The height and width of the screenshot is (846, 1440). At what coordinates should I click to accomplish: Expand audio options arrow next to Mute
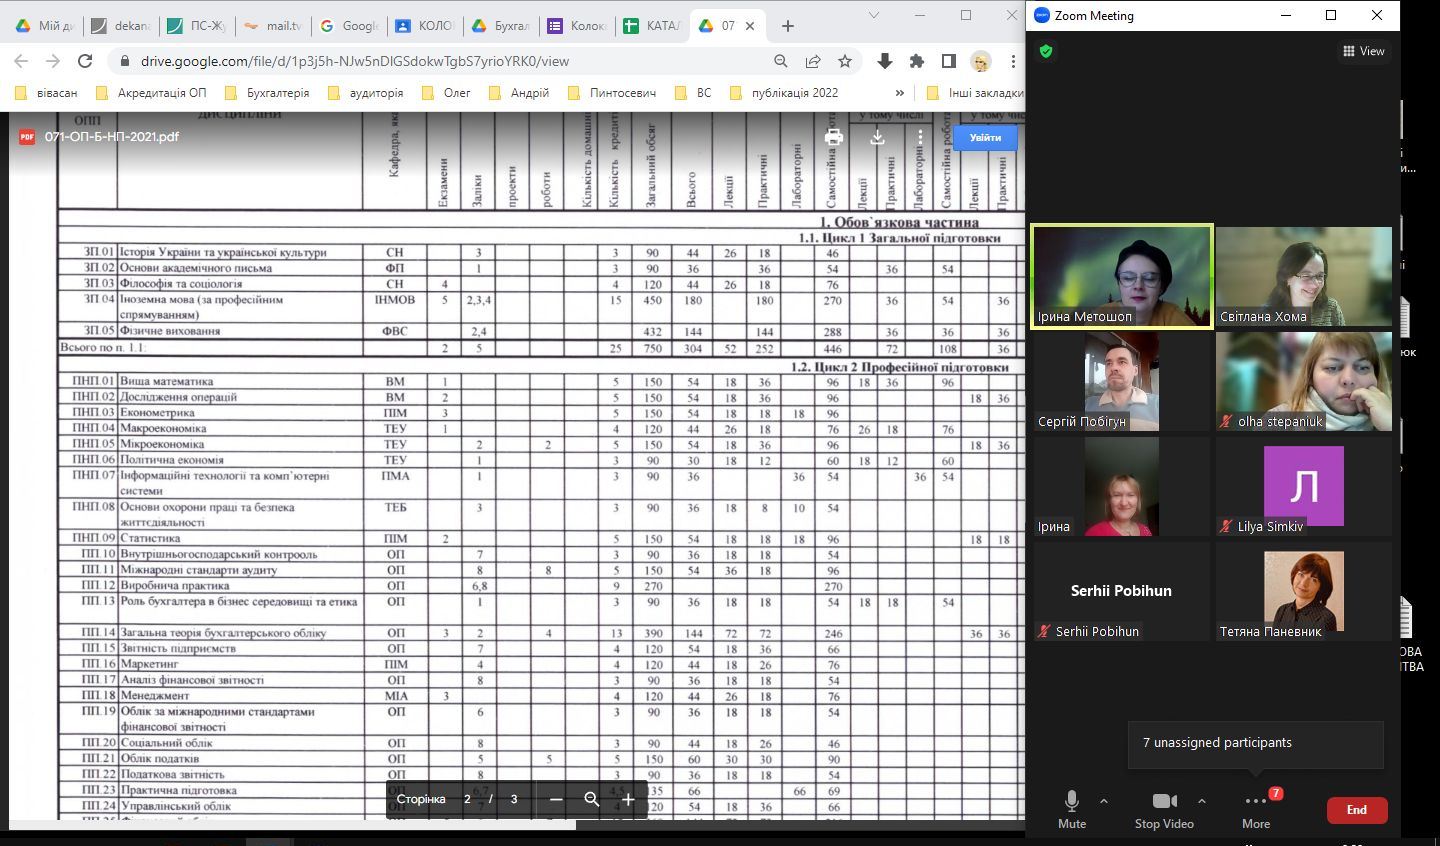[x=1104, y=801]
